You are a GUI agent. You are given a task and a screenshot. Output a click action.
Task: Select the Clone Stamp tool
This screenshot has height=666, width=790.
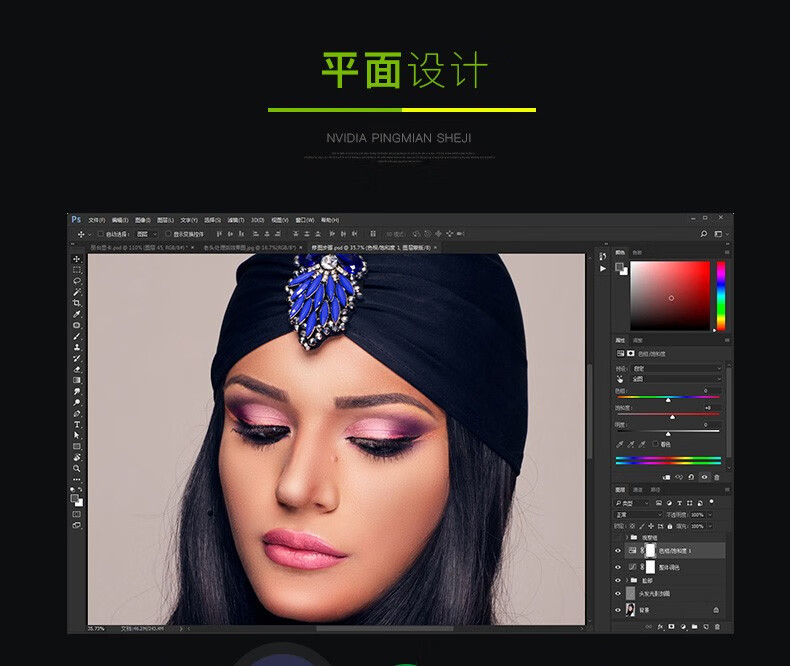tap(77, 347)
